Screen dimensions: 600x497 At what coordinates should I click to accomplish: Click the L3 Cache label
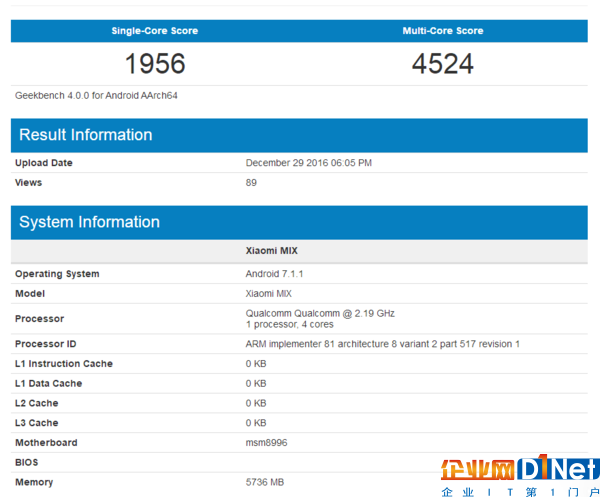coord(36,423)
